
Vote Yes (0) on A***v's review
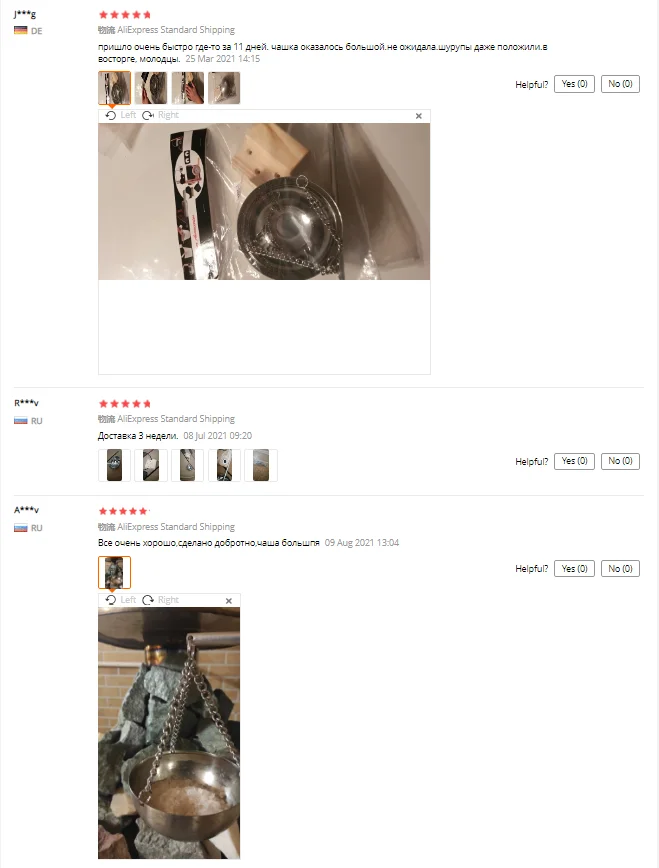[574, 569]
